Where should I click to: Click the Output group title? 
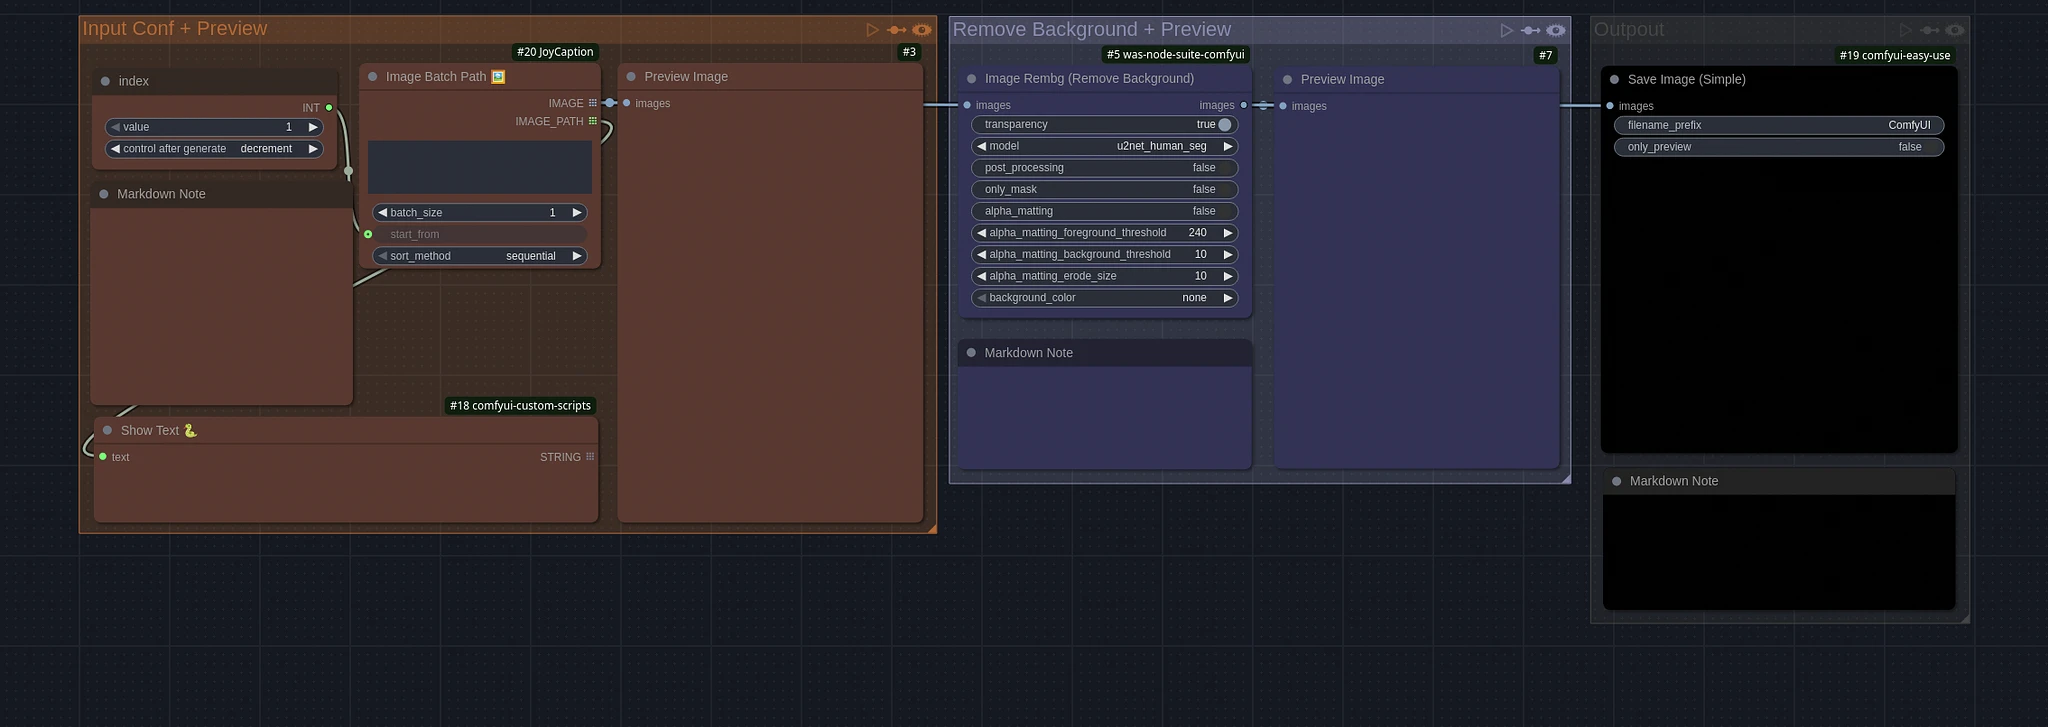[1628, 30]
